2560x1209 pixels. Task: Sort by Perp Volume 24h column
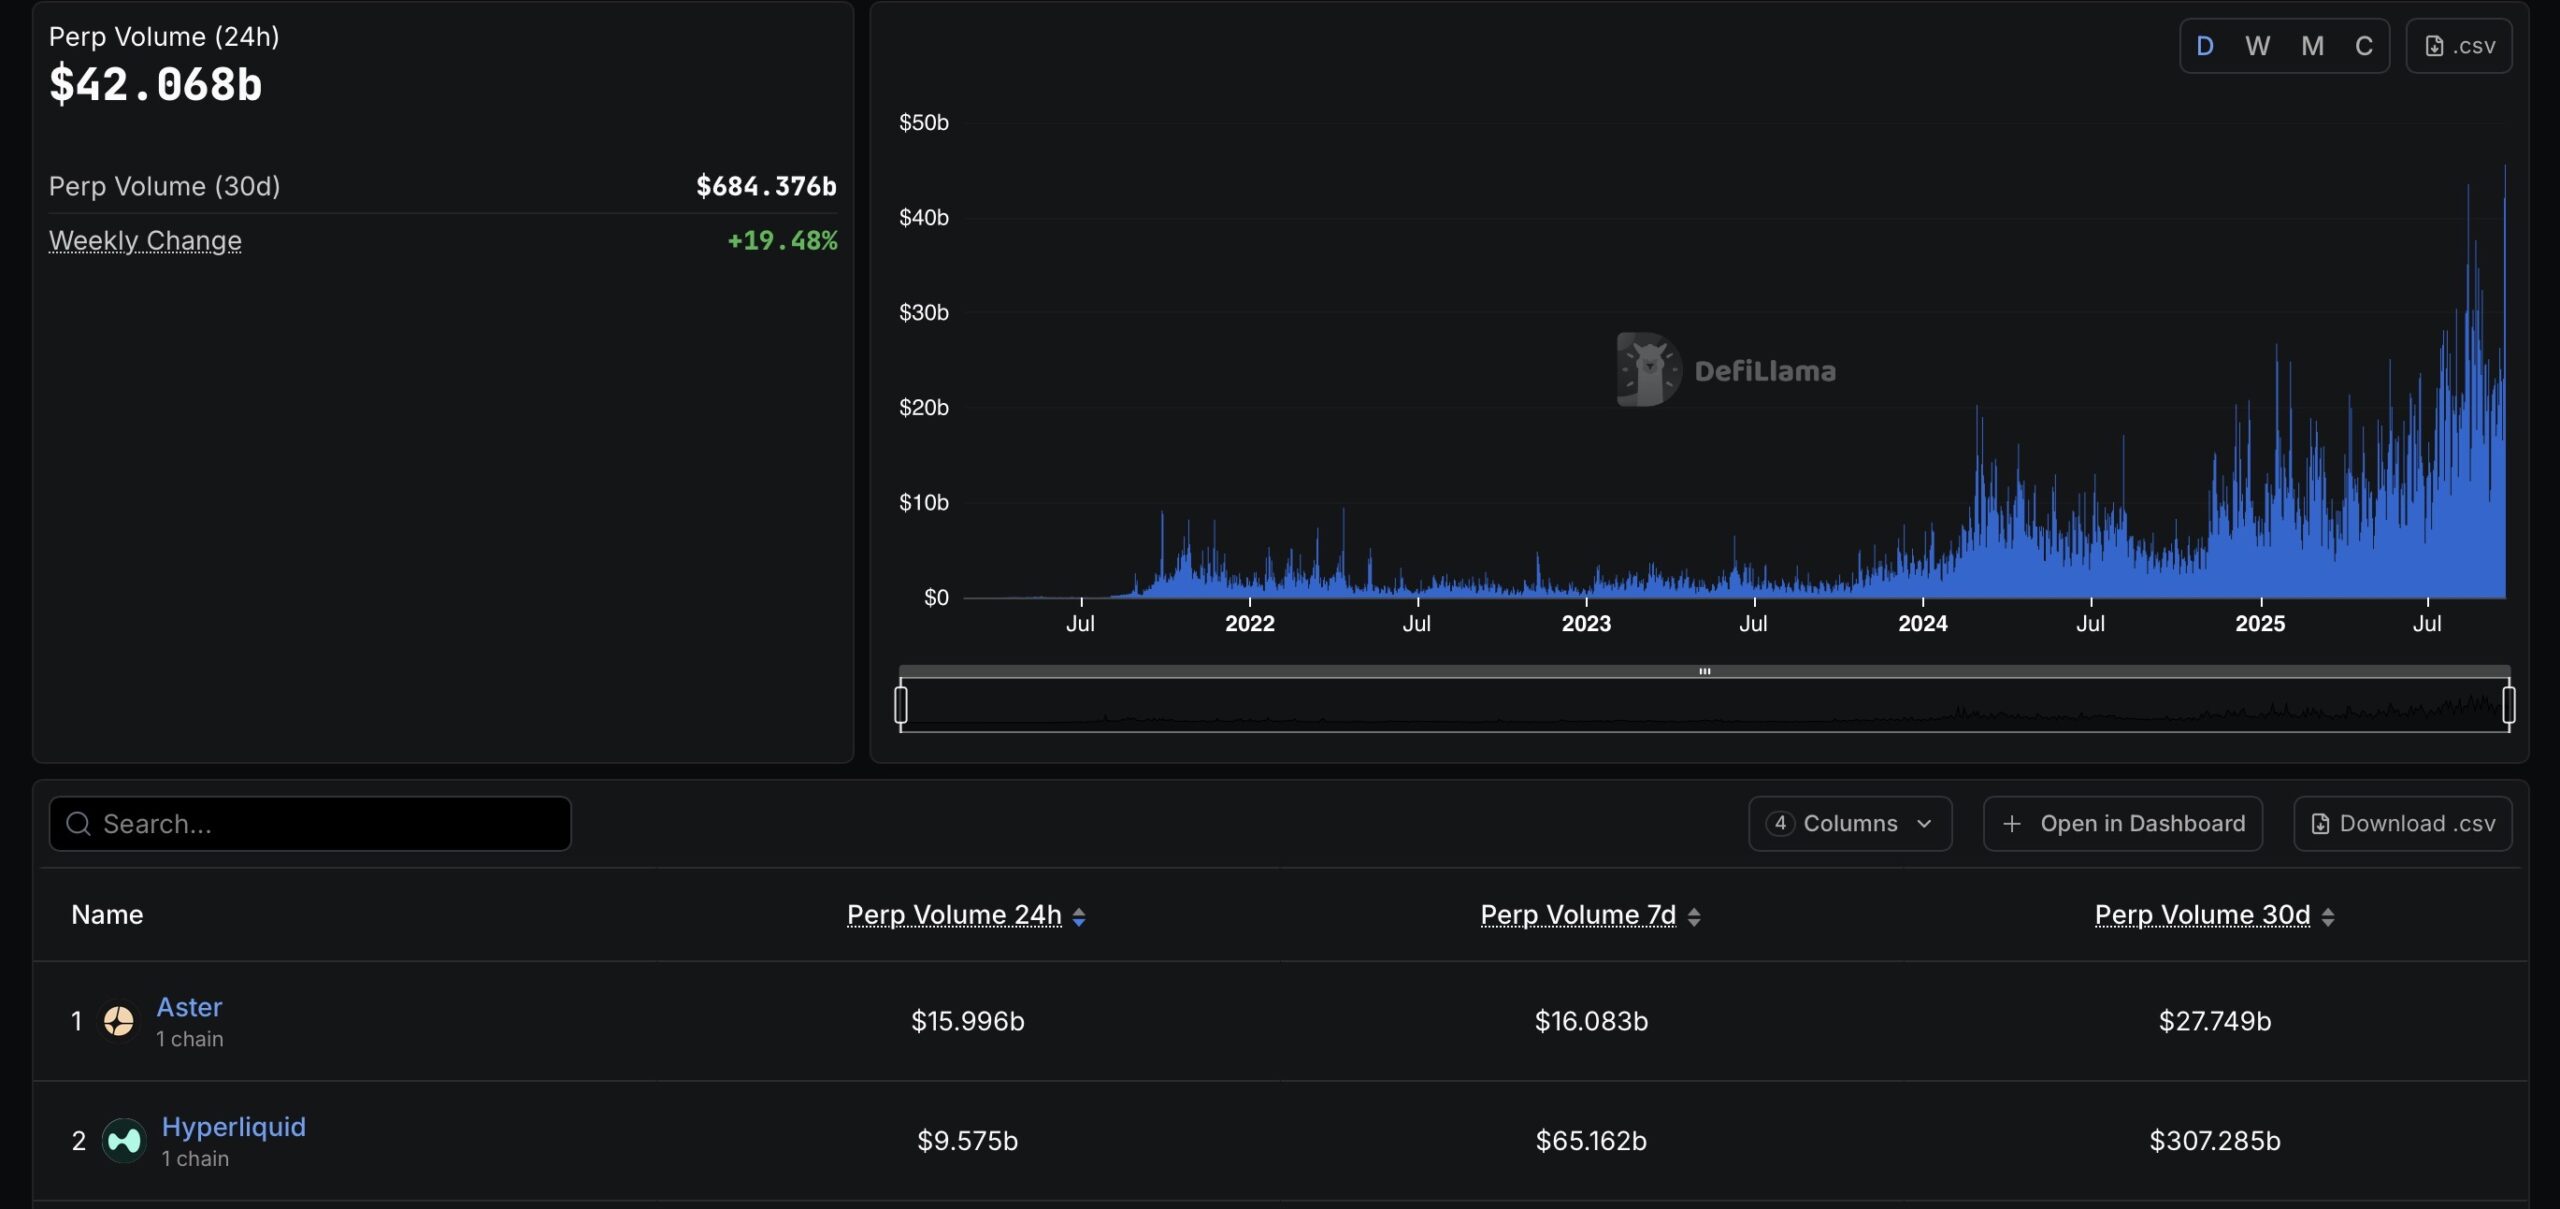pyautogui.click(x=954, y=915)
